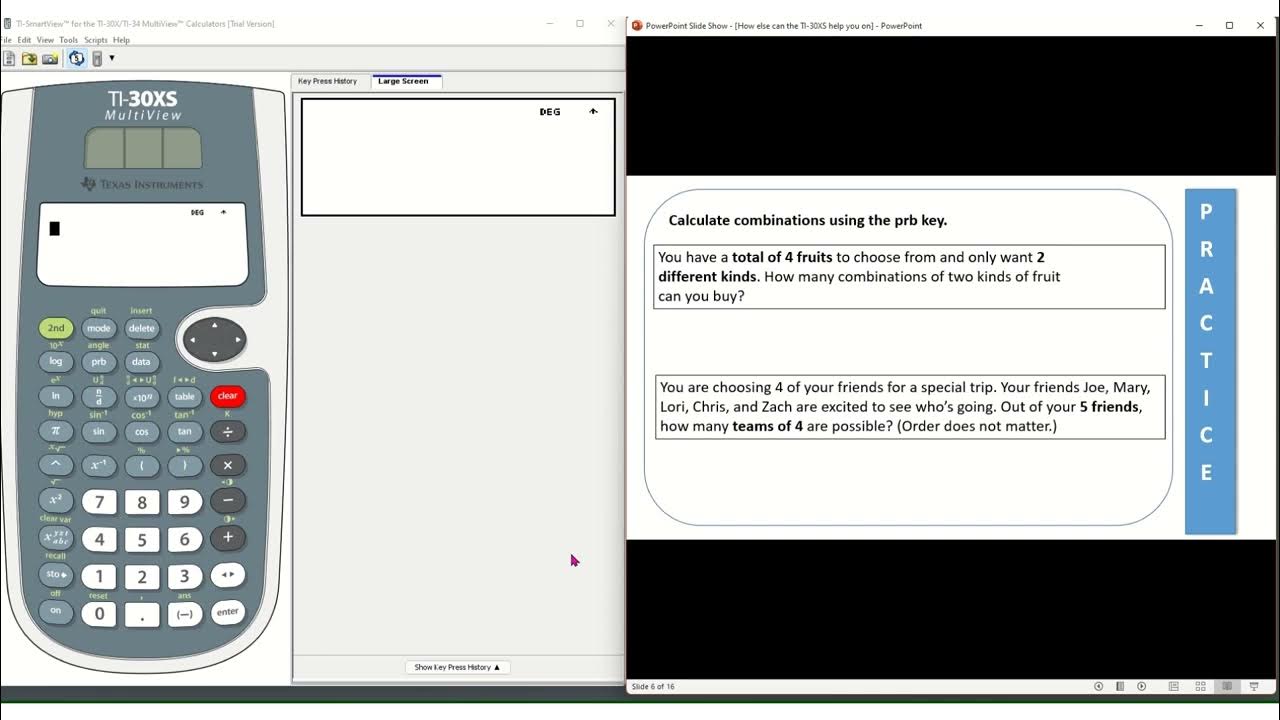
Task: Click the right arrow on navigation pad
Action: 237,340
